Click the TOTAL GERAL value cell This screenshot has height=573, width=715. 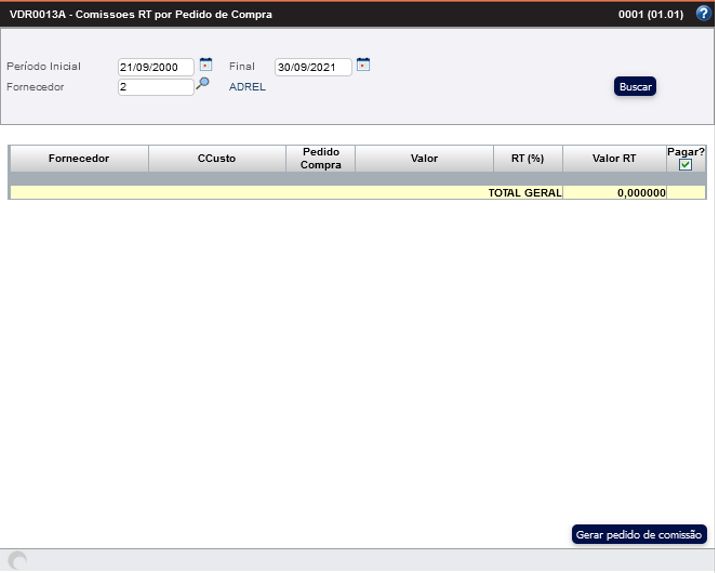[x=614, y=193]
